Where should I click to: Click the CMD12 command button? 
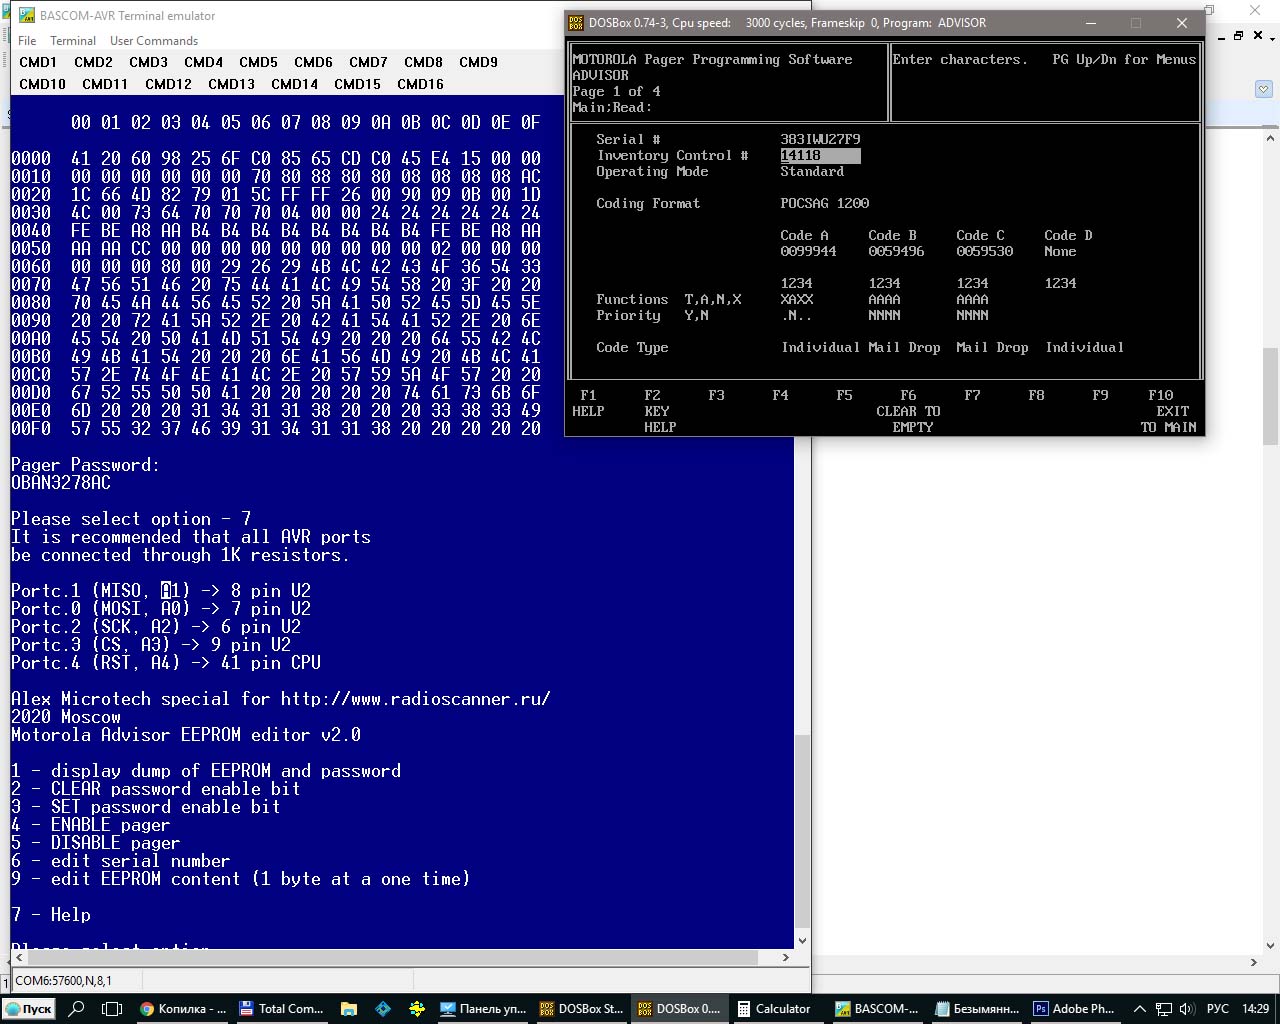click(x=168, y=84)
